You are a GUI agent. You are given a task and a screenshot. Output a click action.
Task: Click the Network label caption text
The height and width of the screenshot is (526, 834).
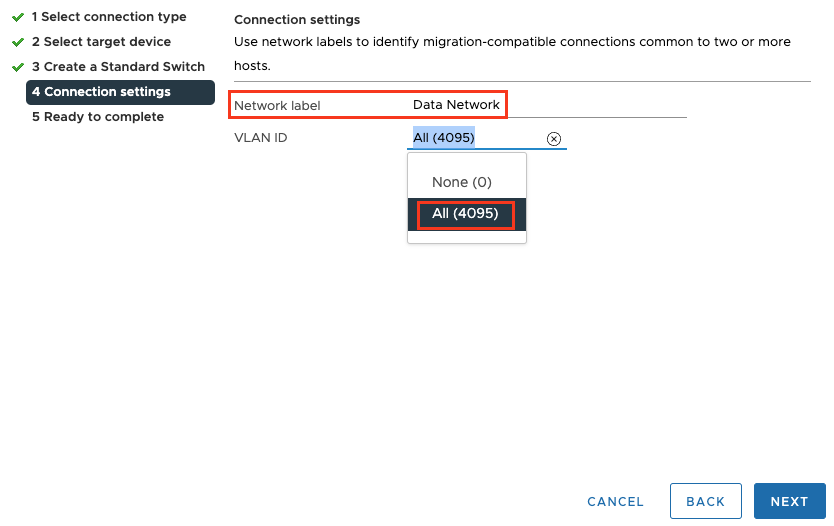(x=277, y=105)
